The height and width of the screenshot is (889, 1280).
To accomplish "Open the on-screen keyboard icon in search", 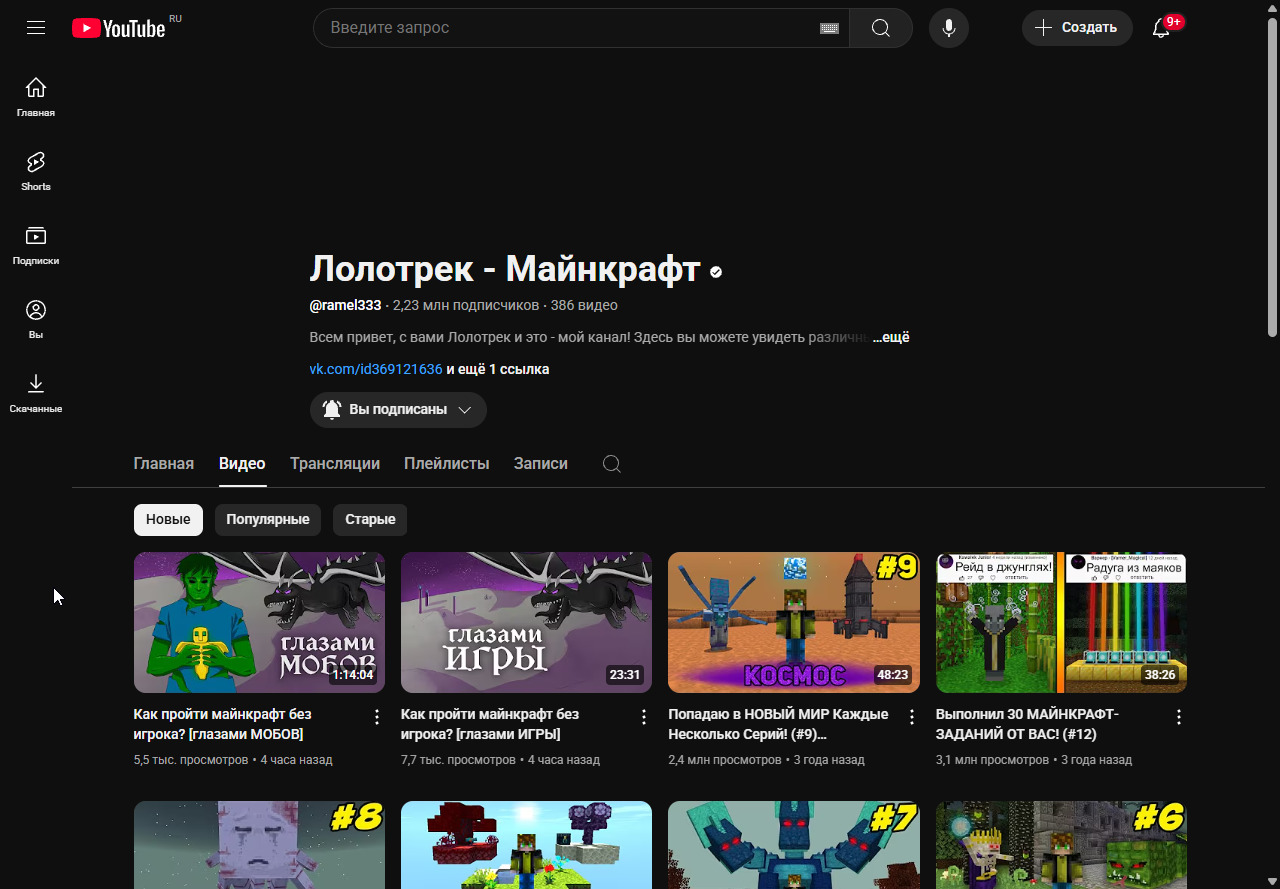I will pos(829,28).
